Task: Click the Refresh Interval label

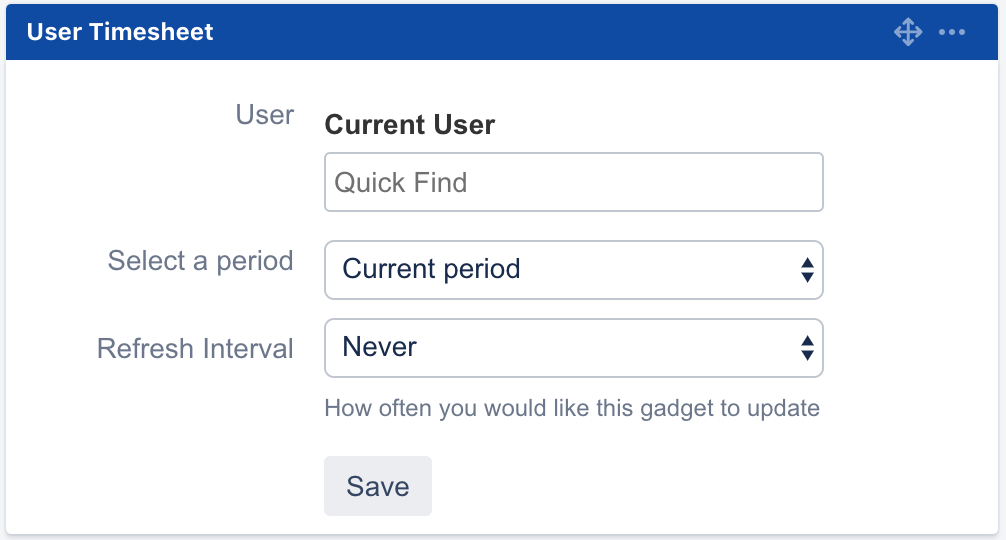Action: pos(195,349)
